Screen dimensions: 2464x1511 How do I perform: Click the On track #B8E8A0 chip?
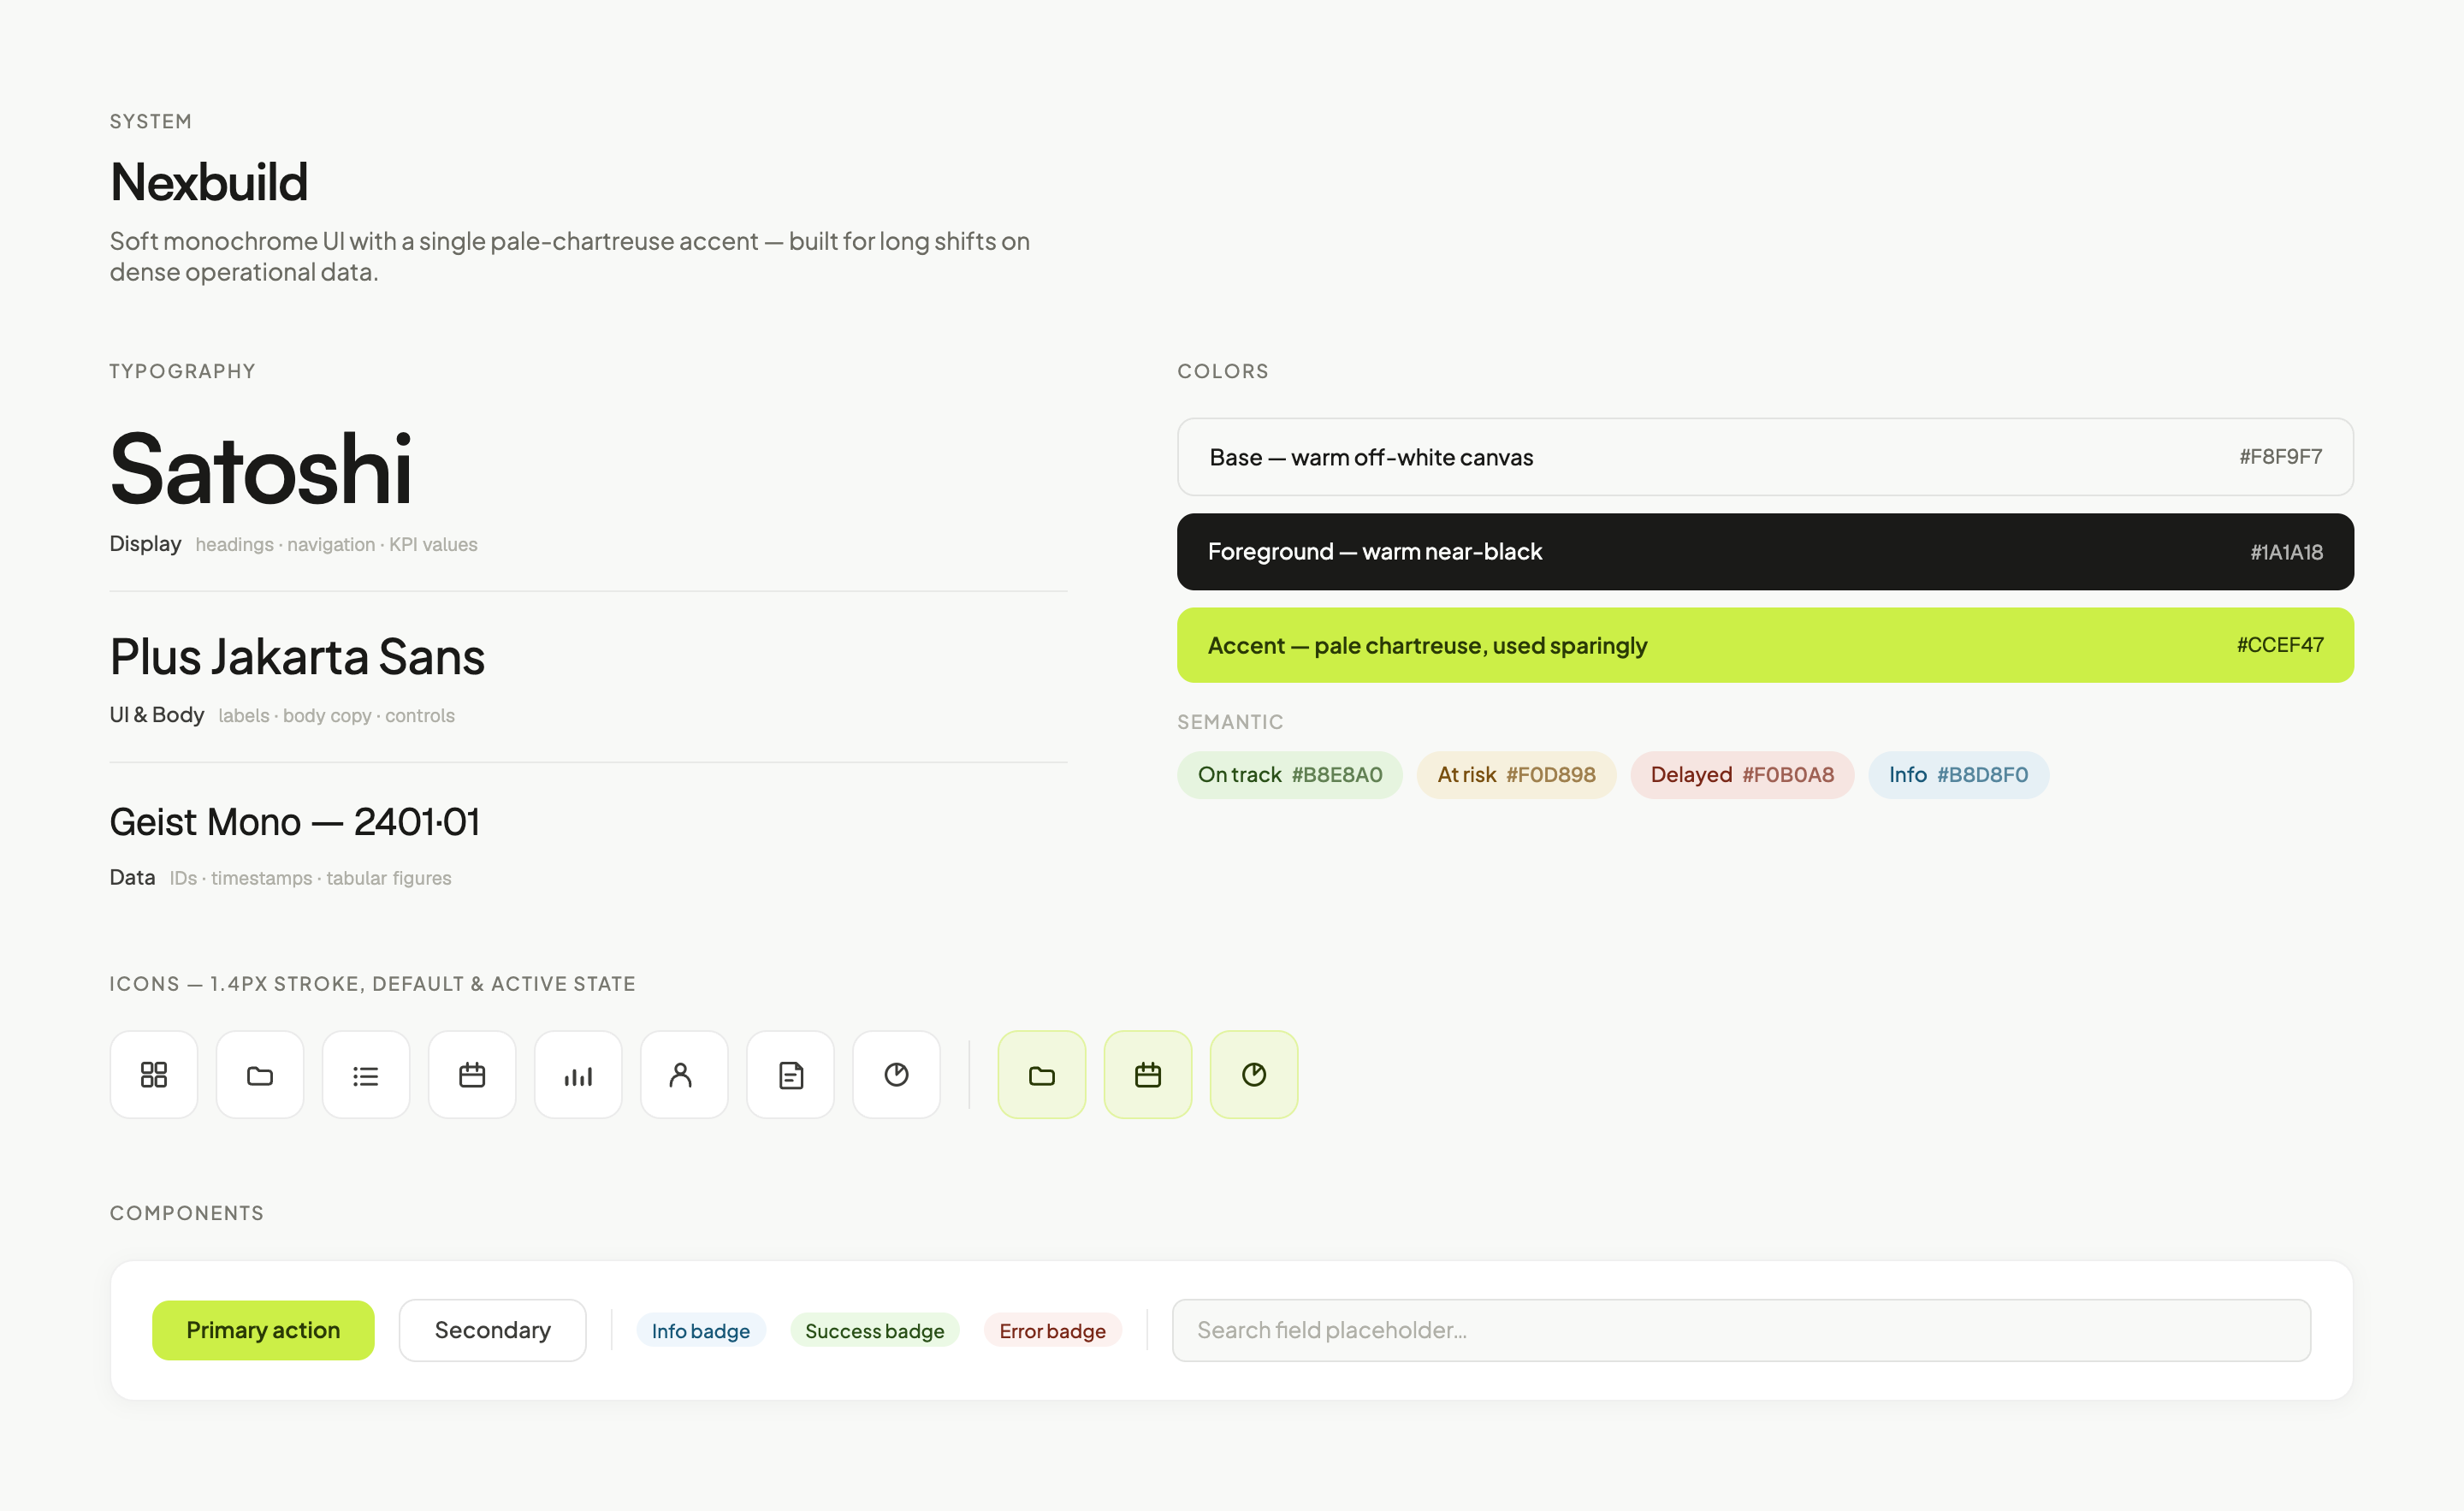[1290, 775]
